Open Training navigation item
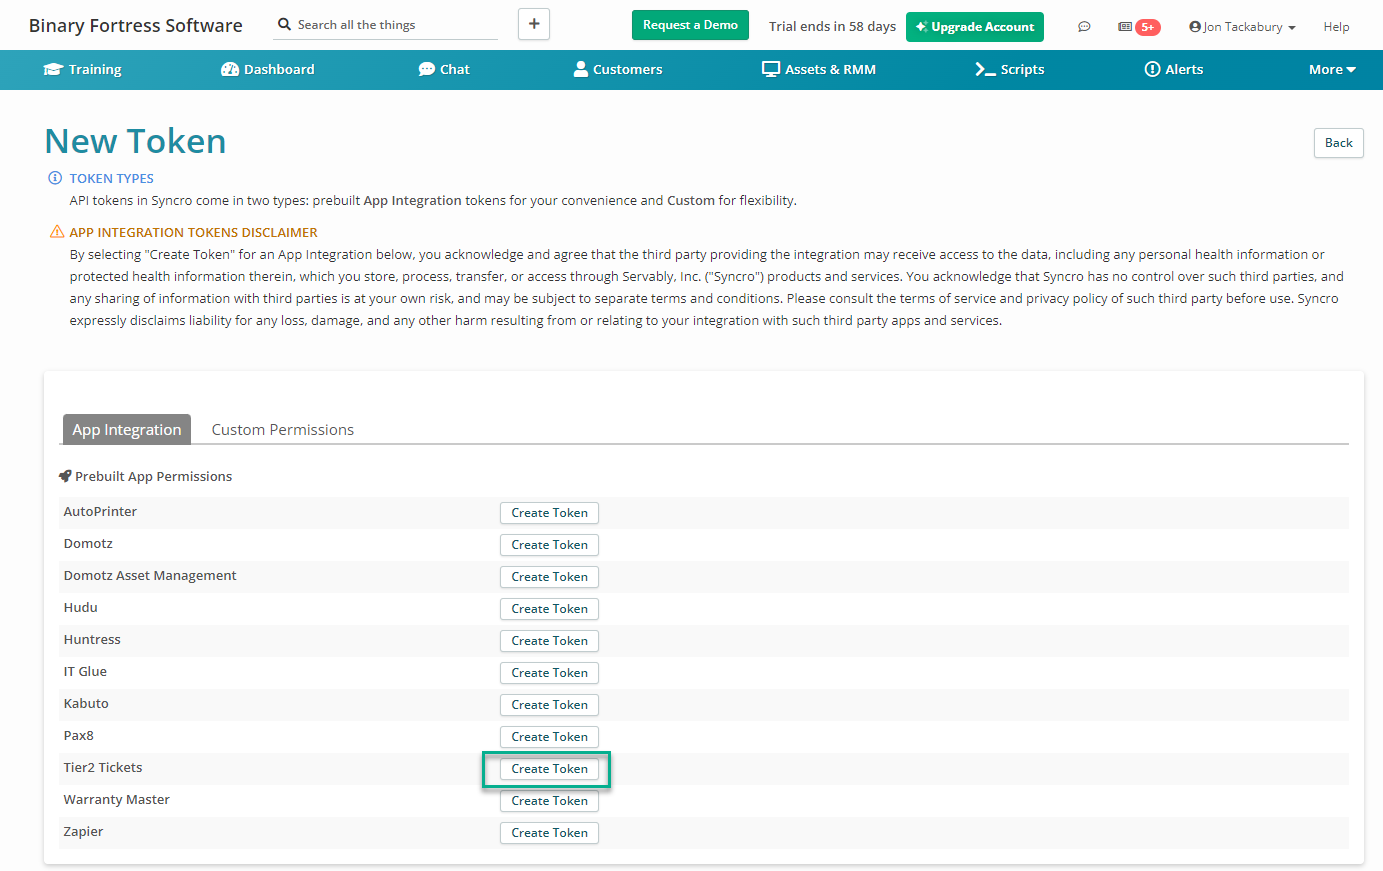Screen dimensions: 1383x871 [82, 69]
